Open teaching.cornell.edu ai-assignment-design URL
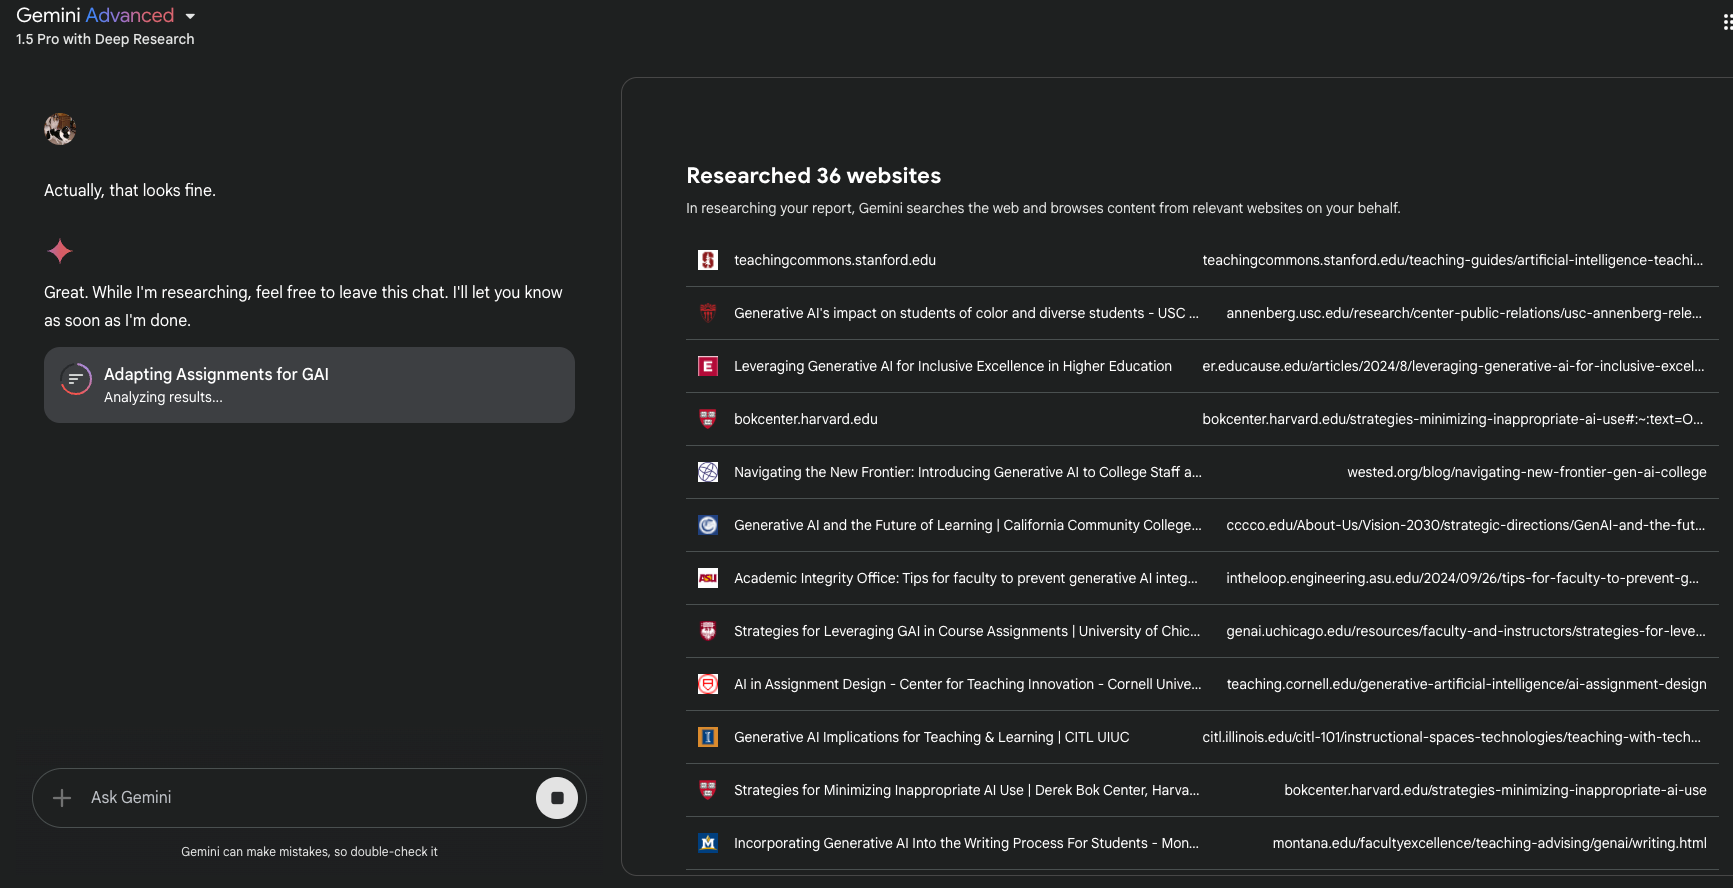Viewport: 1733px width, 888px height. [1467, 684]
